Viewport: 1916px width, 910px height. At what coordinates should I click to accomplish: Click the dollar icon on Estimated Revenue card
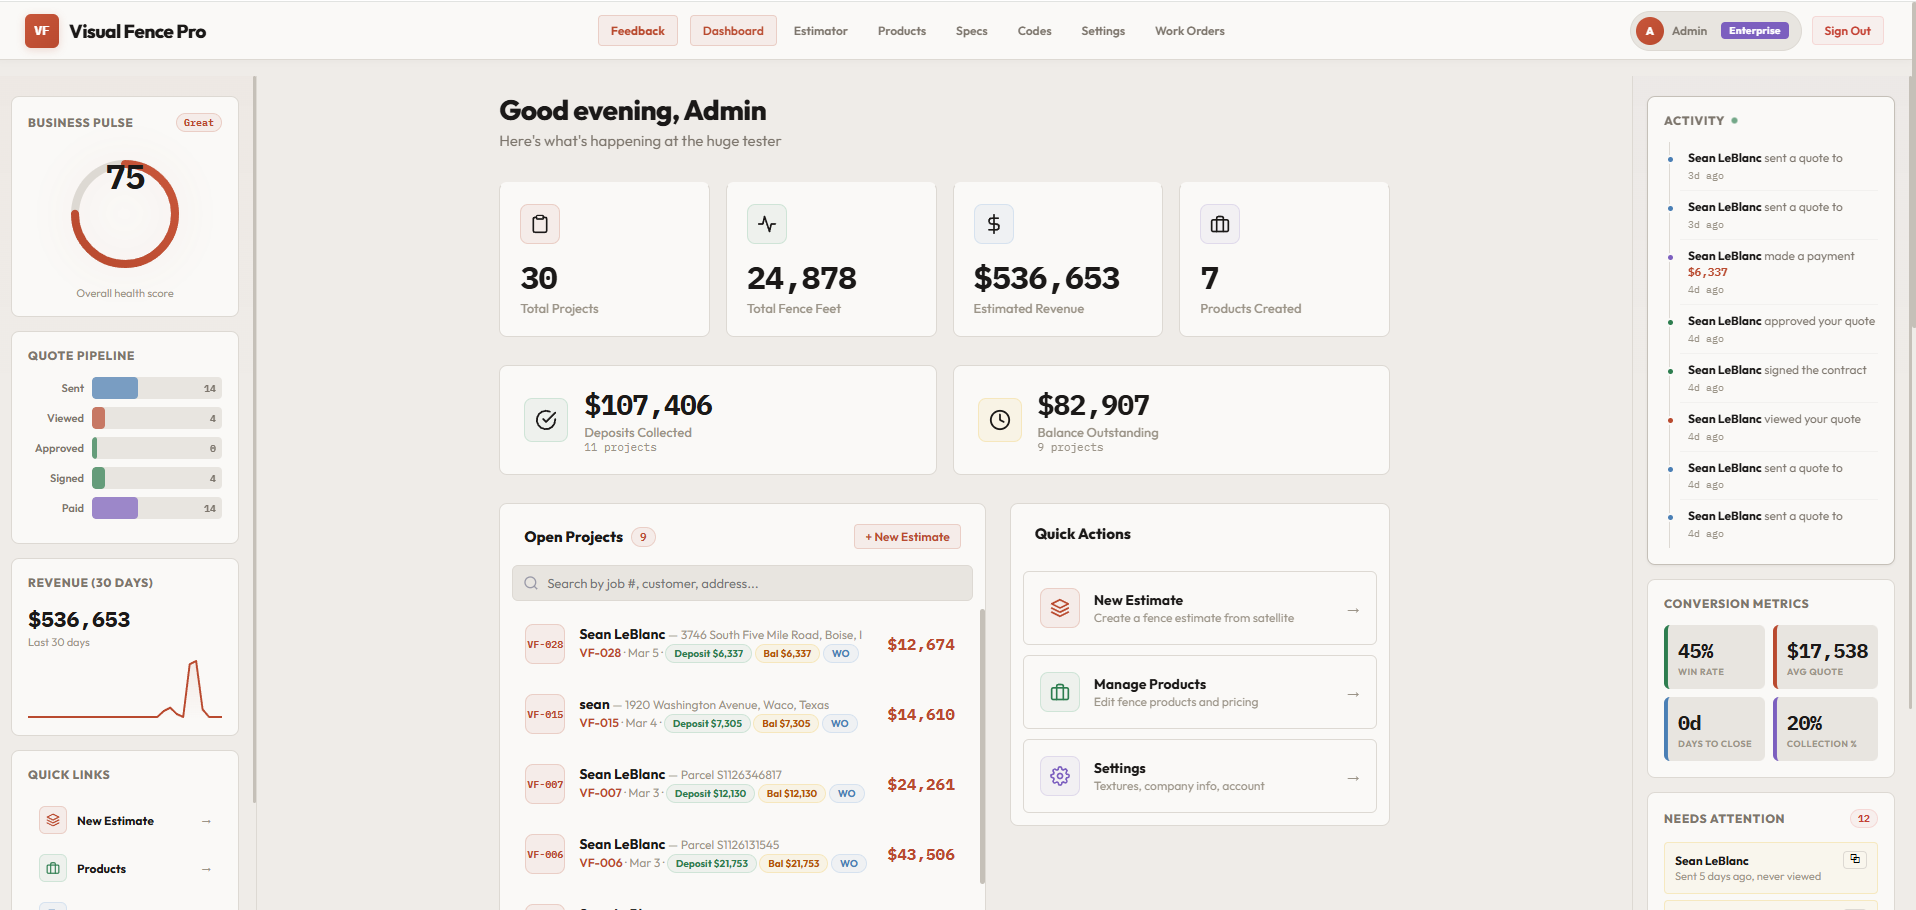tap(993, 224)
